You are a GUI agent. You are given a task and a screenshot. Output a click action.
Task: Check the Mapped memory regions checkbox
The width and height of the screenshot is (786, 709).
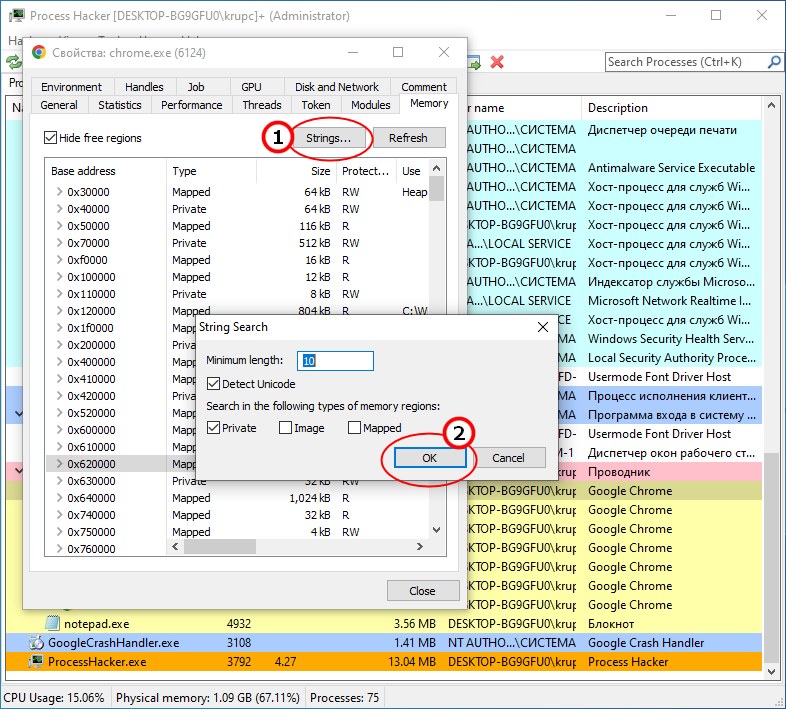pos(354,428)
